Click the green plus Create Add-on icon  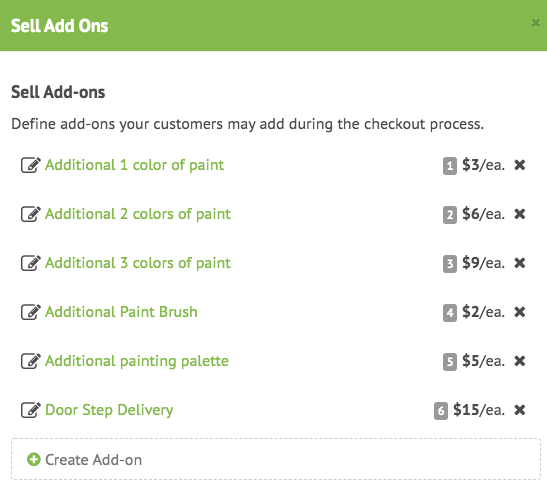pyautogui.click(x=34, y=460)
